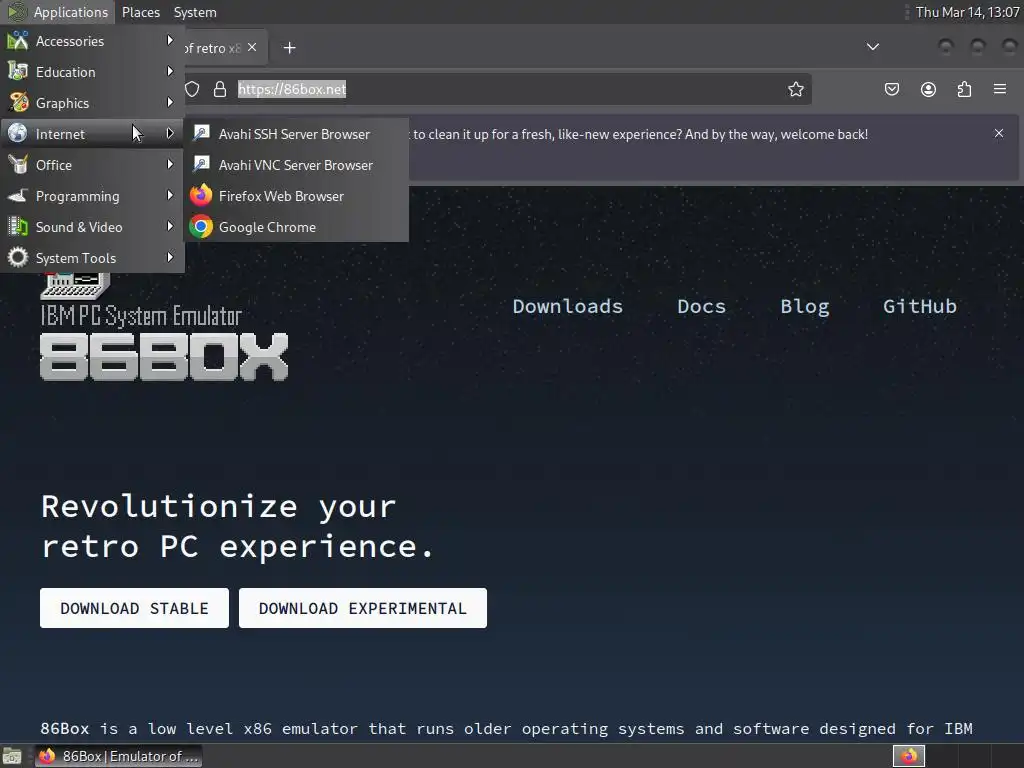Image resolution: width=1024 pixels, height=768 pixels.
Task: Open the Firefox account icon
Action: coord(928,89)
